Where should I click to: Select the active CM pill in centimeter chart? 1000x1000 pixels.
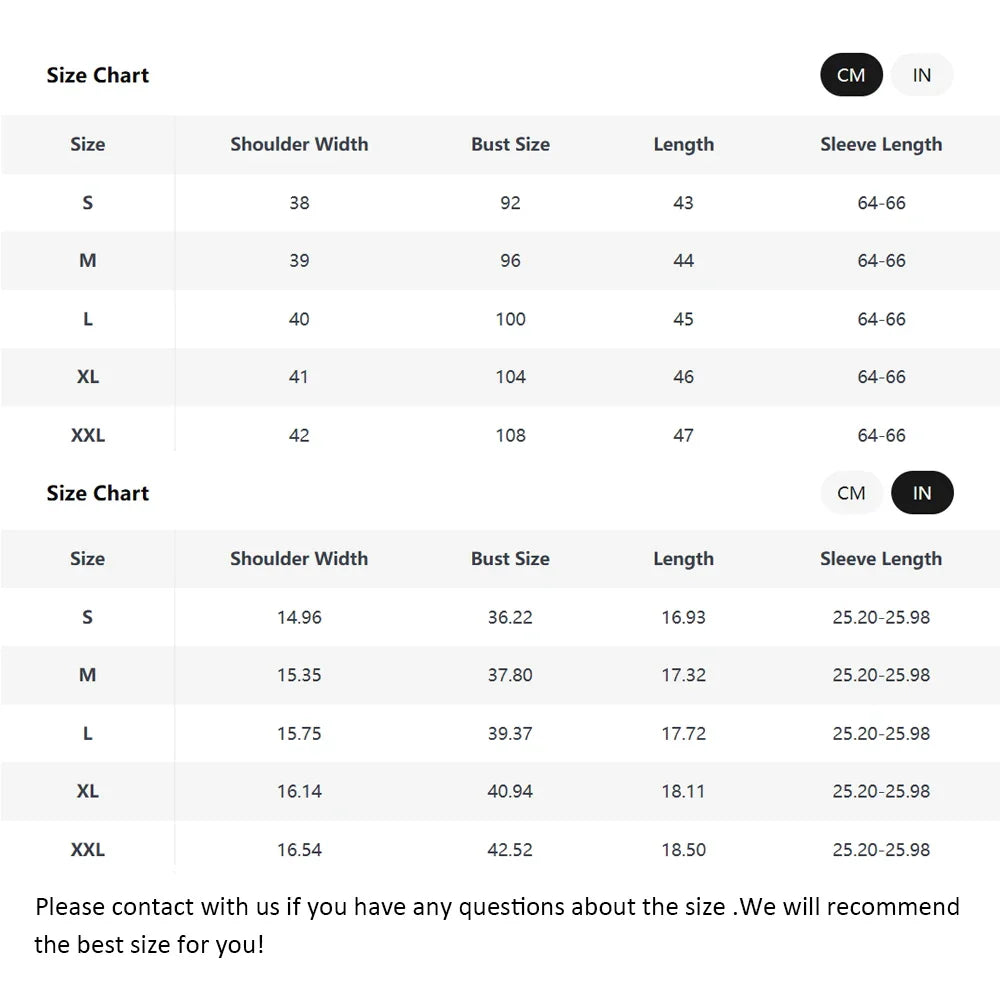coord(851,75)
